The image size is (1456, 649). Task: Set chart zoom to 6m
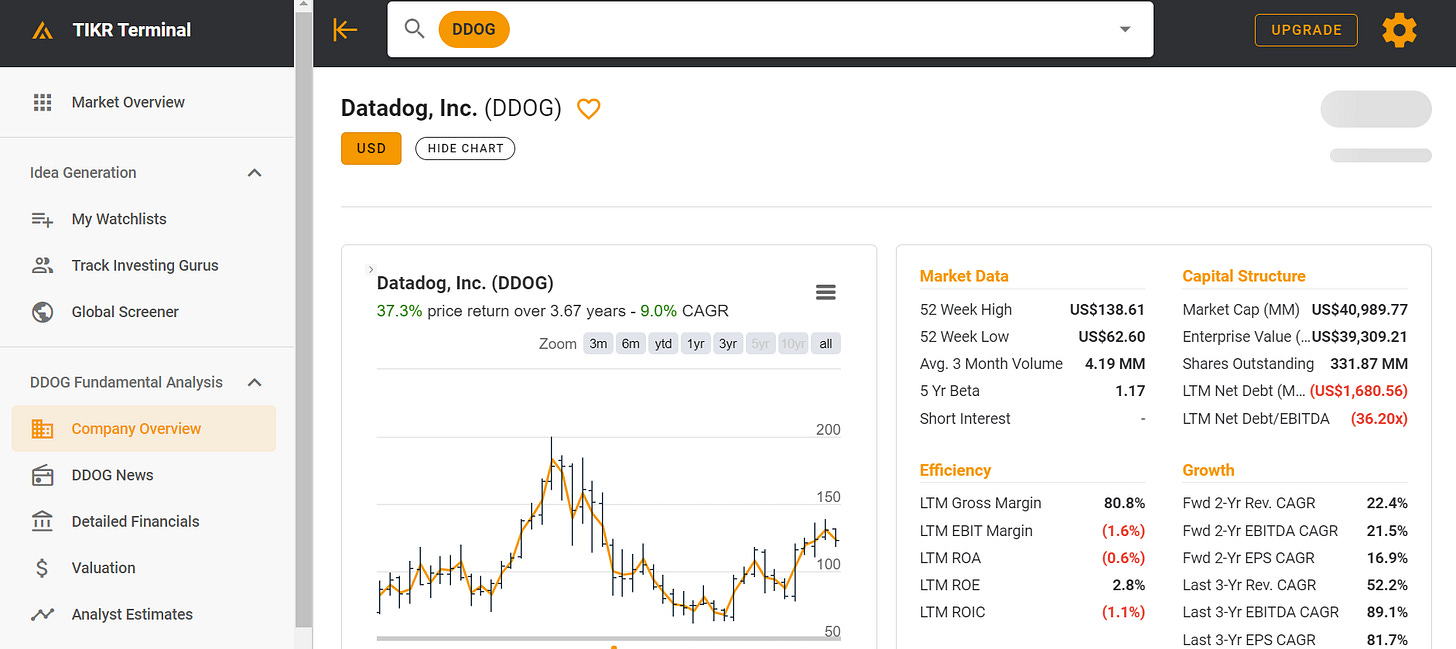pos(630,344)
